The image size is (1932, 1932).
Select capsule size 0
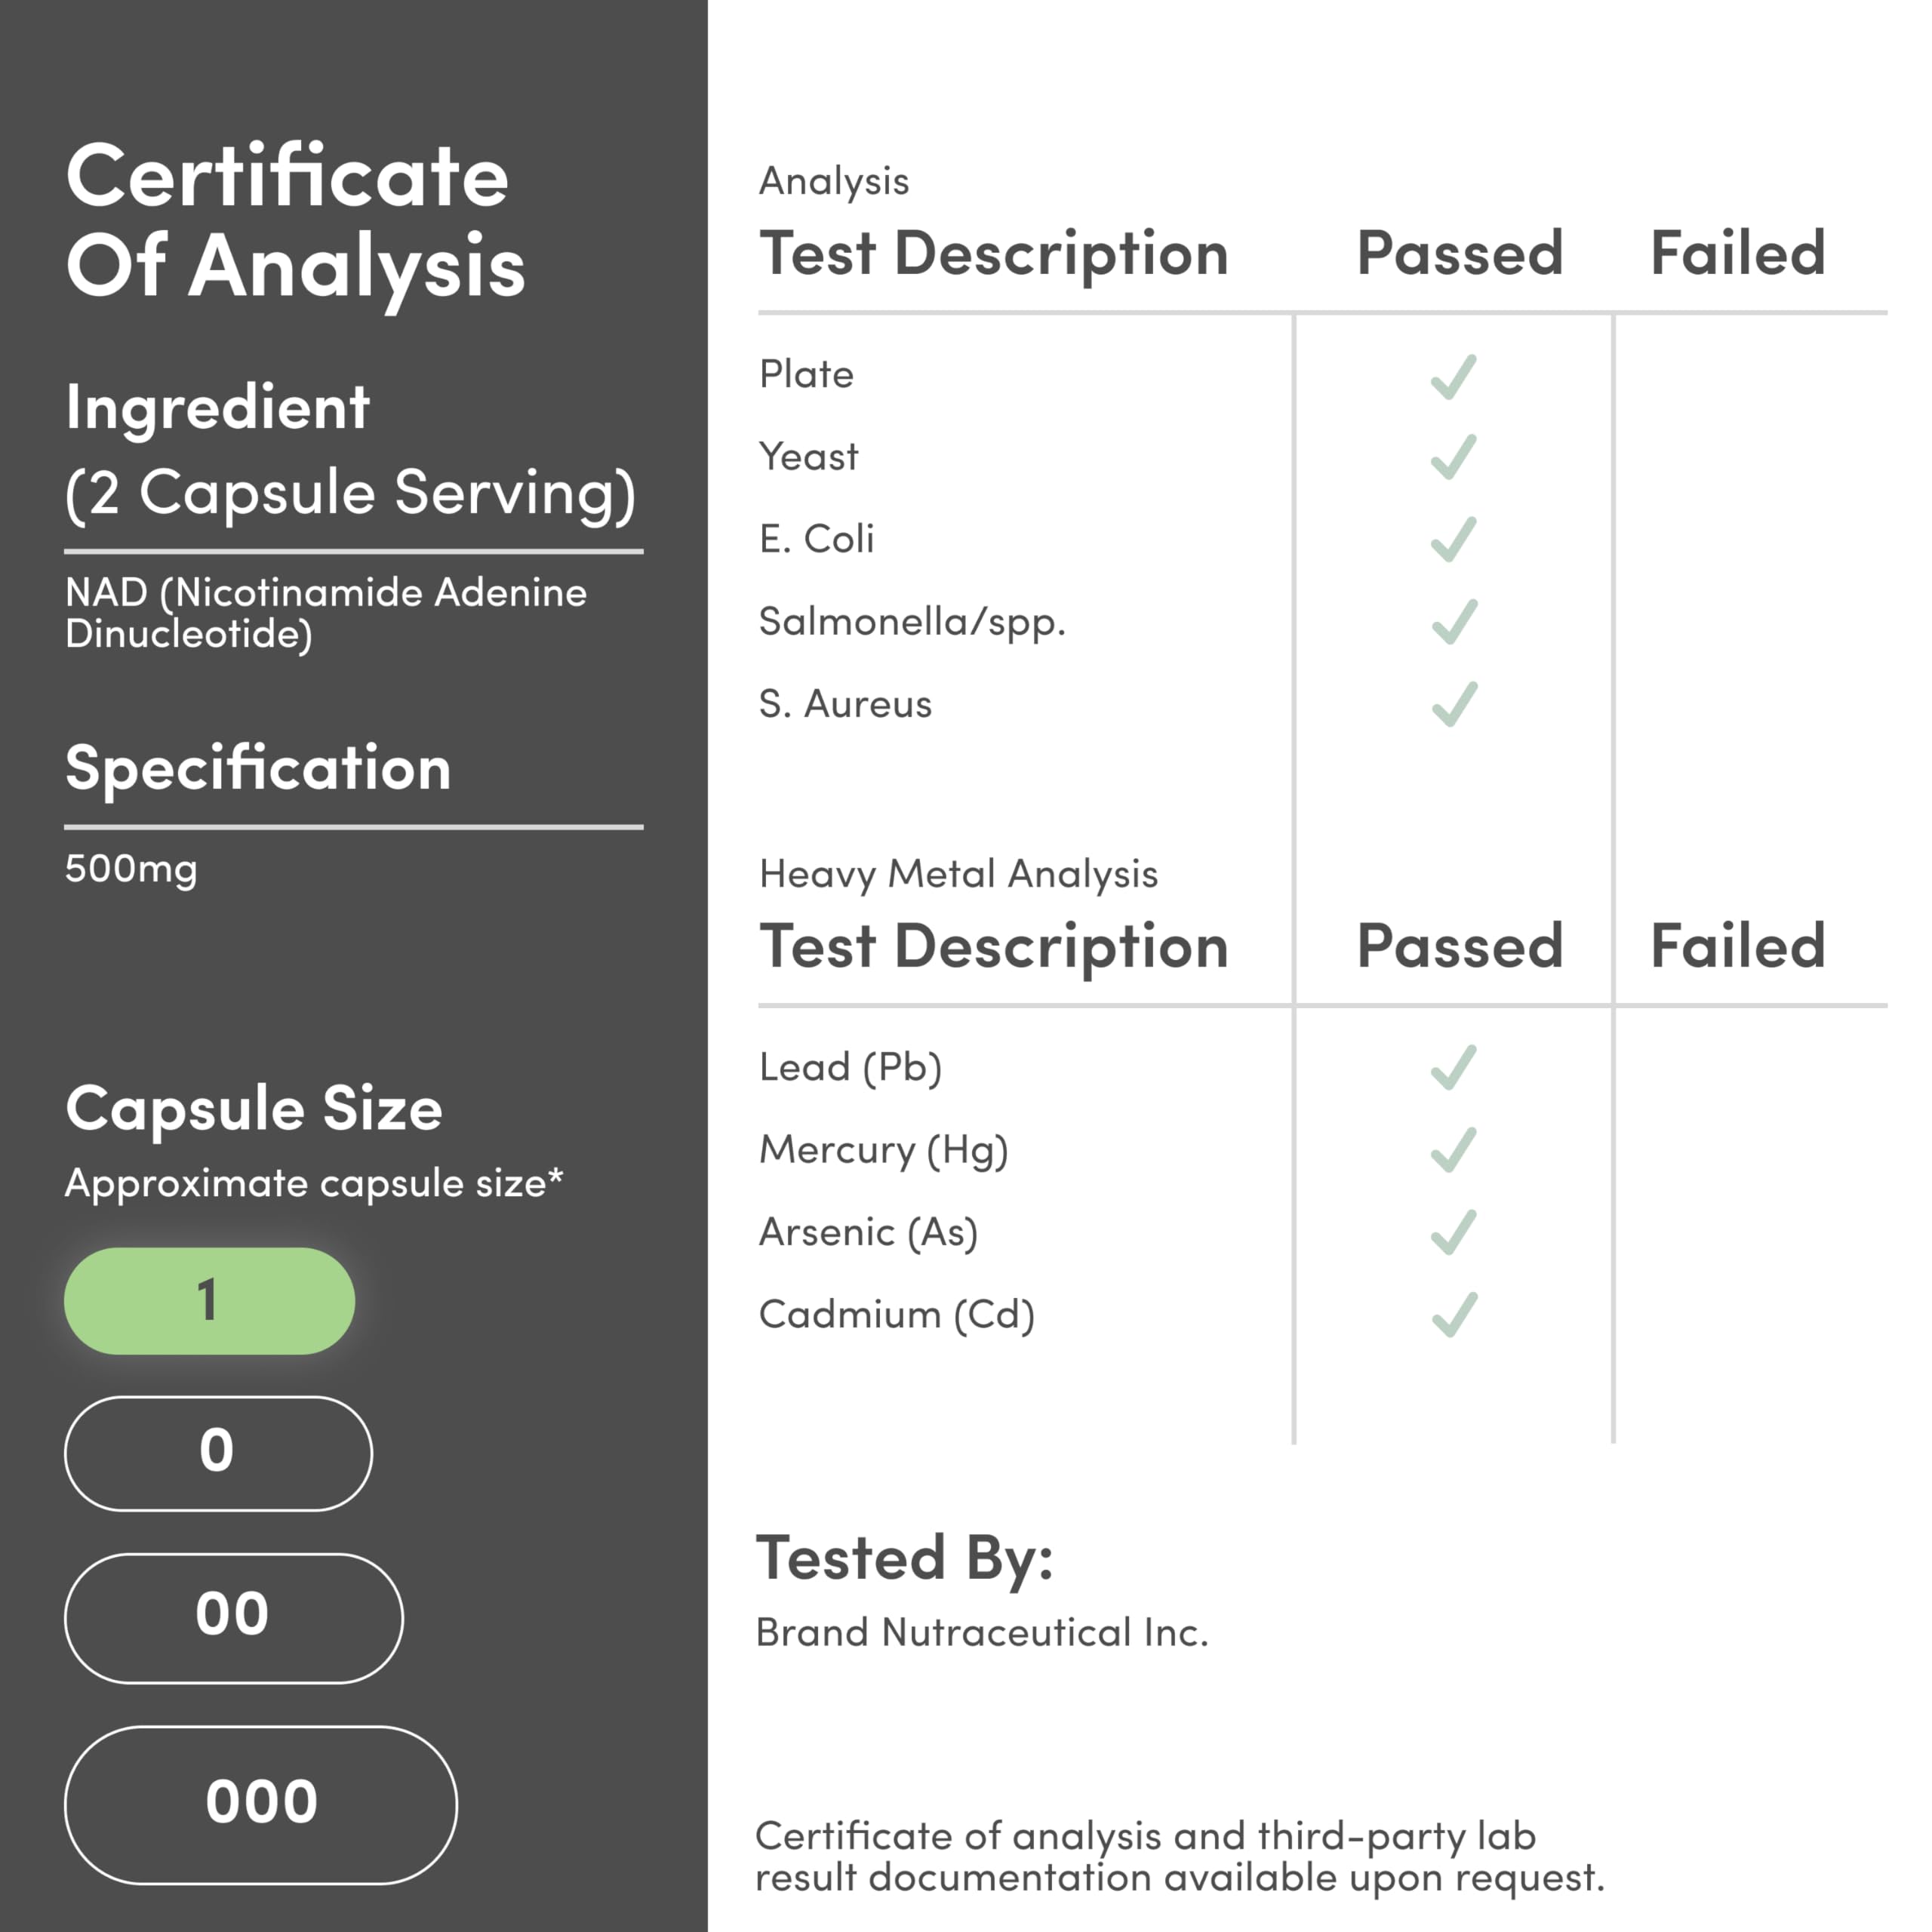(x=218, y=1452)
